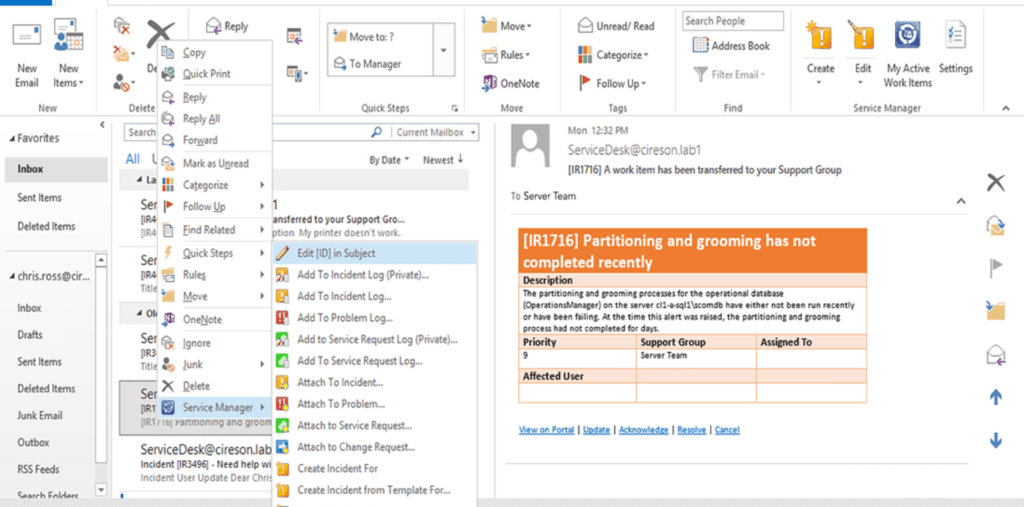Image resolution: width=1024 pixels, height=507 pixels.
Task: Expand Follow Up submenu in context menu
Action: coord(215,206)
